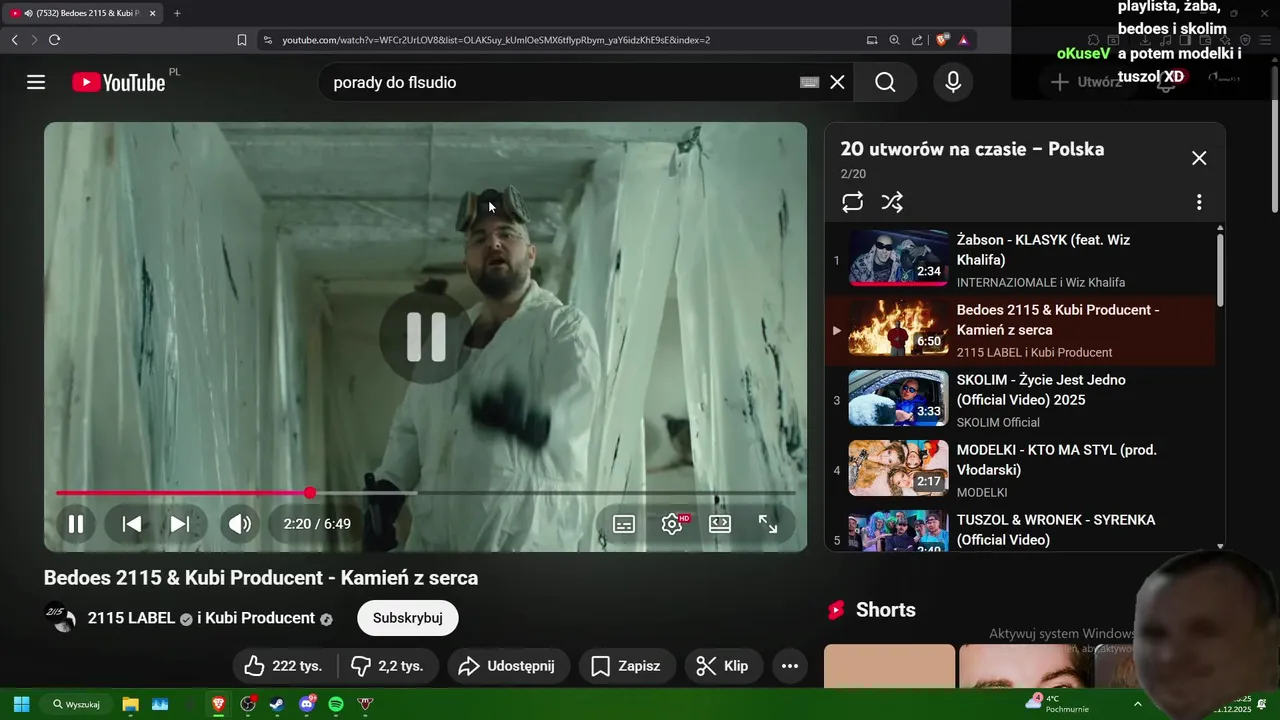
Task: Click the large pause overlay on video
Action: pyautogui.click(x=426, y=337)
